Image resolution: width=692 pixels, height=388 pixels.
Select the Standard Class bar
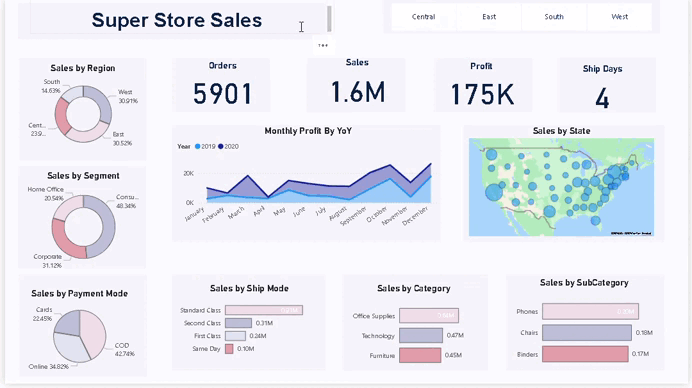[x=264, y=310]
